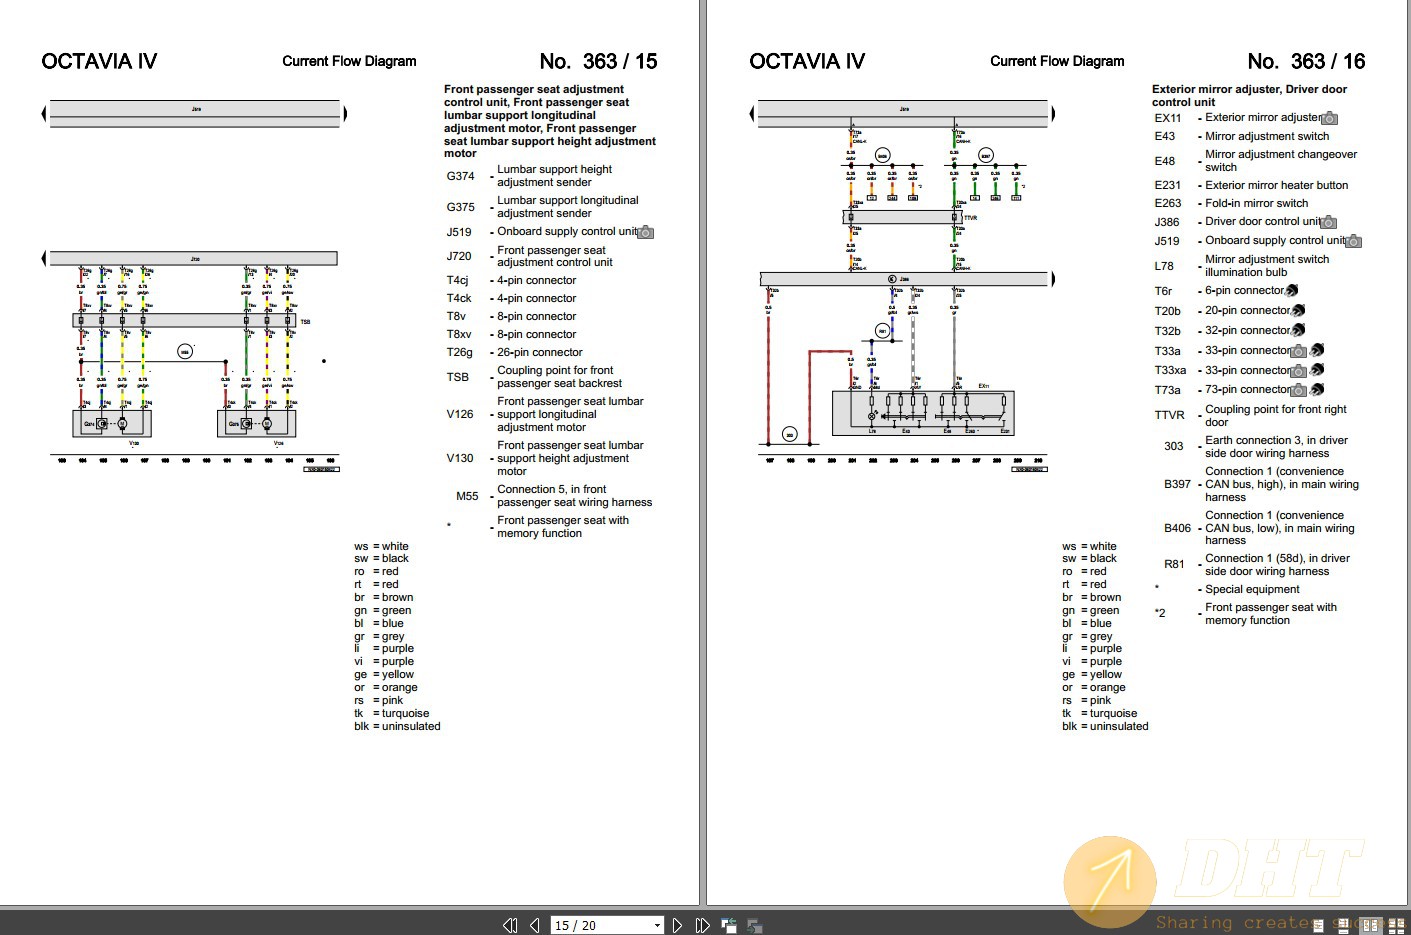The height and width of the screenshot is (935, 1411).
Task: Click 'Current Flow Diagram' on right page
Action: (1057, 61)
